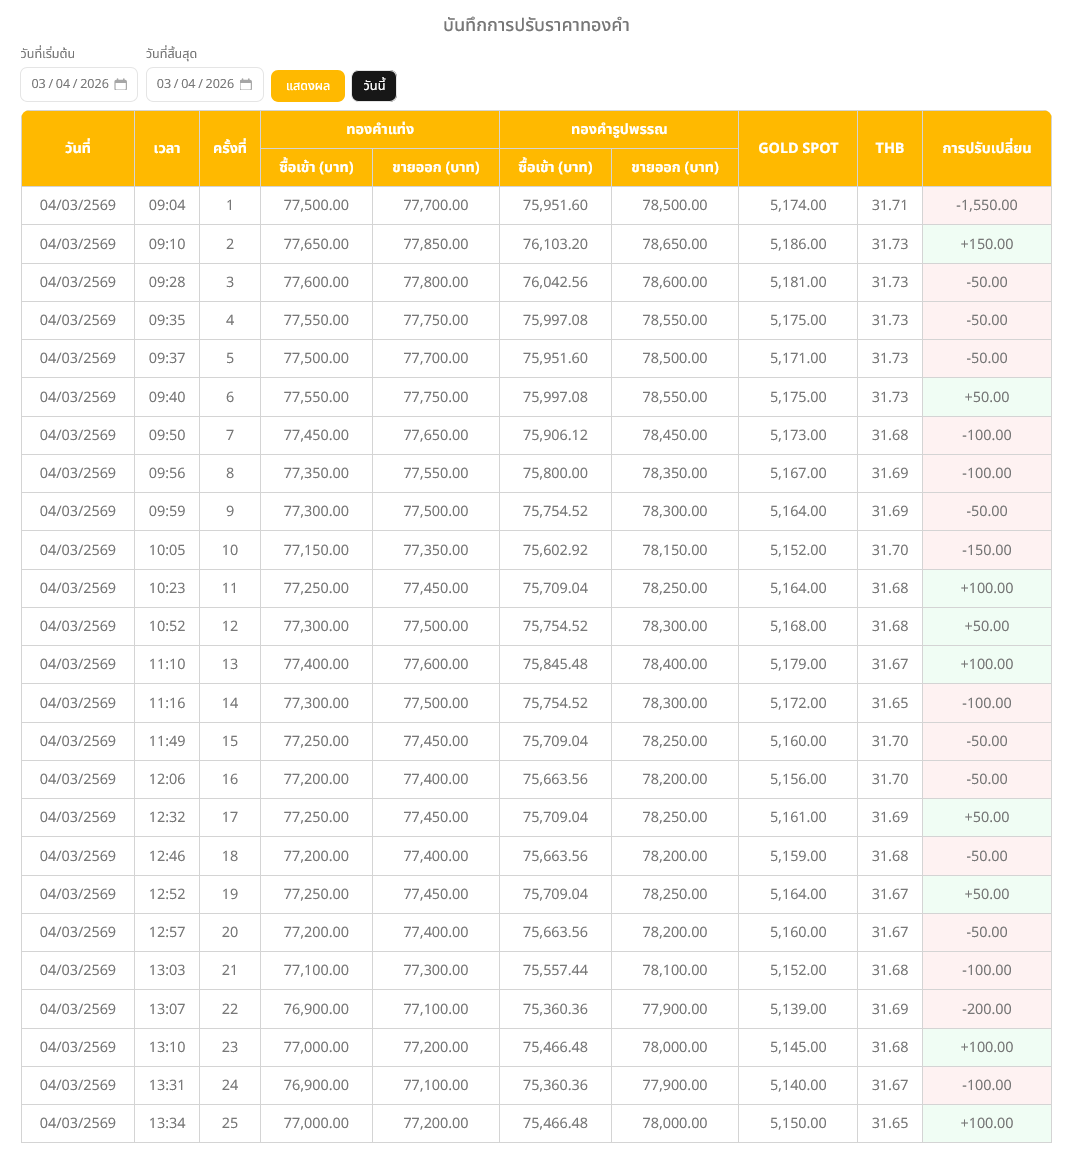The width and height of the screenshot is (1070, 1149).
Task: Select the +150.00 change cell
Action: tap(986, 244)
